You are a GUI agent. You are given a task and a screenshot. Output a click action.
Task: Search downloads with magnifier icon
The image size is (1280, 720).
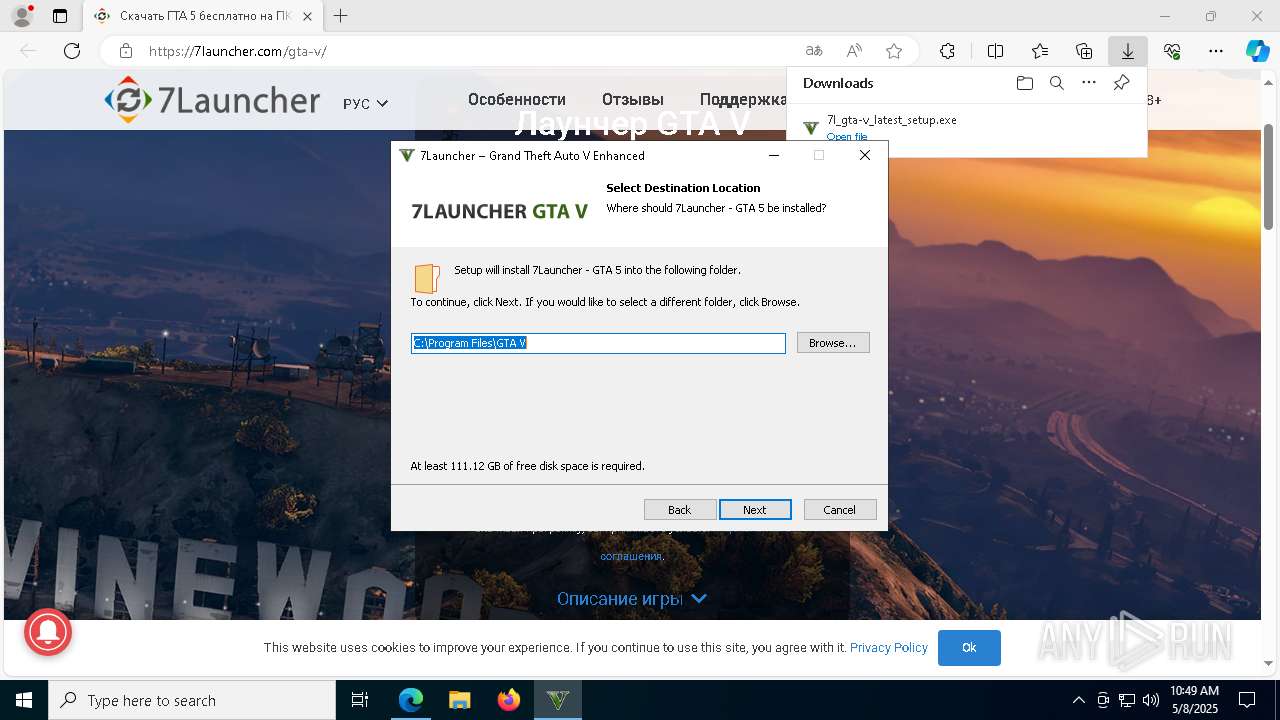[x=1056, y=83]
